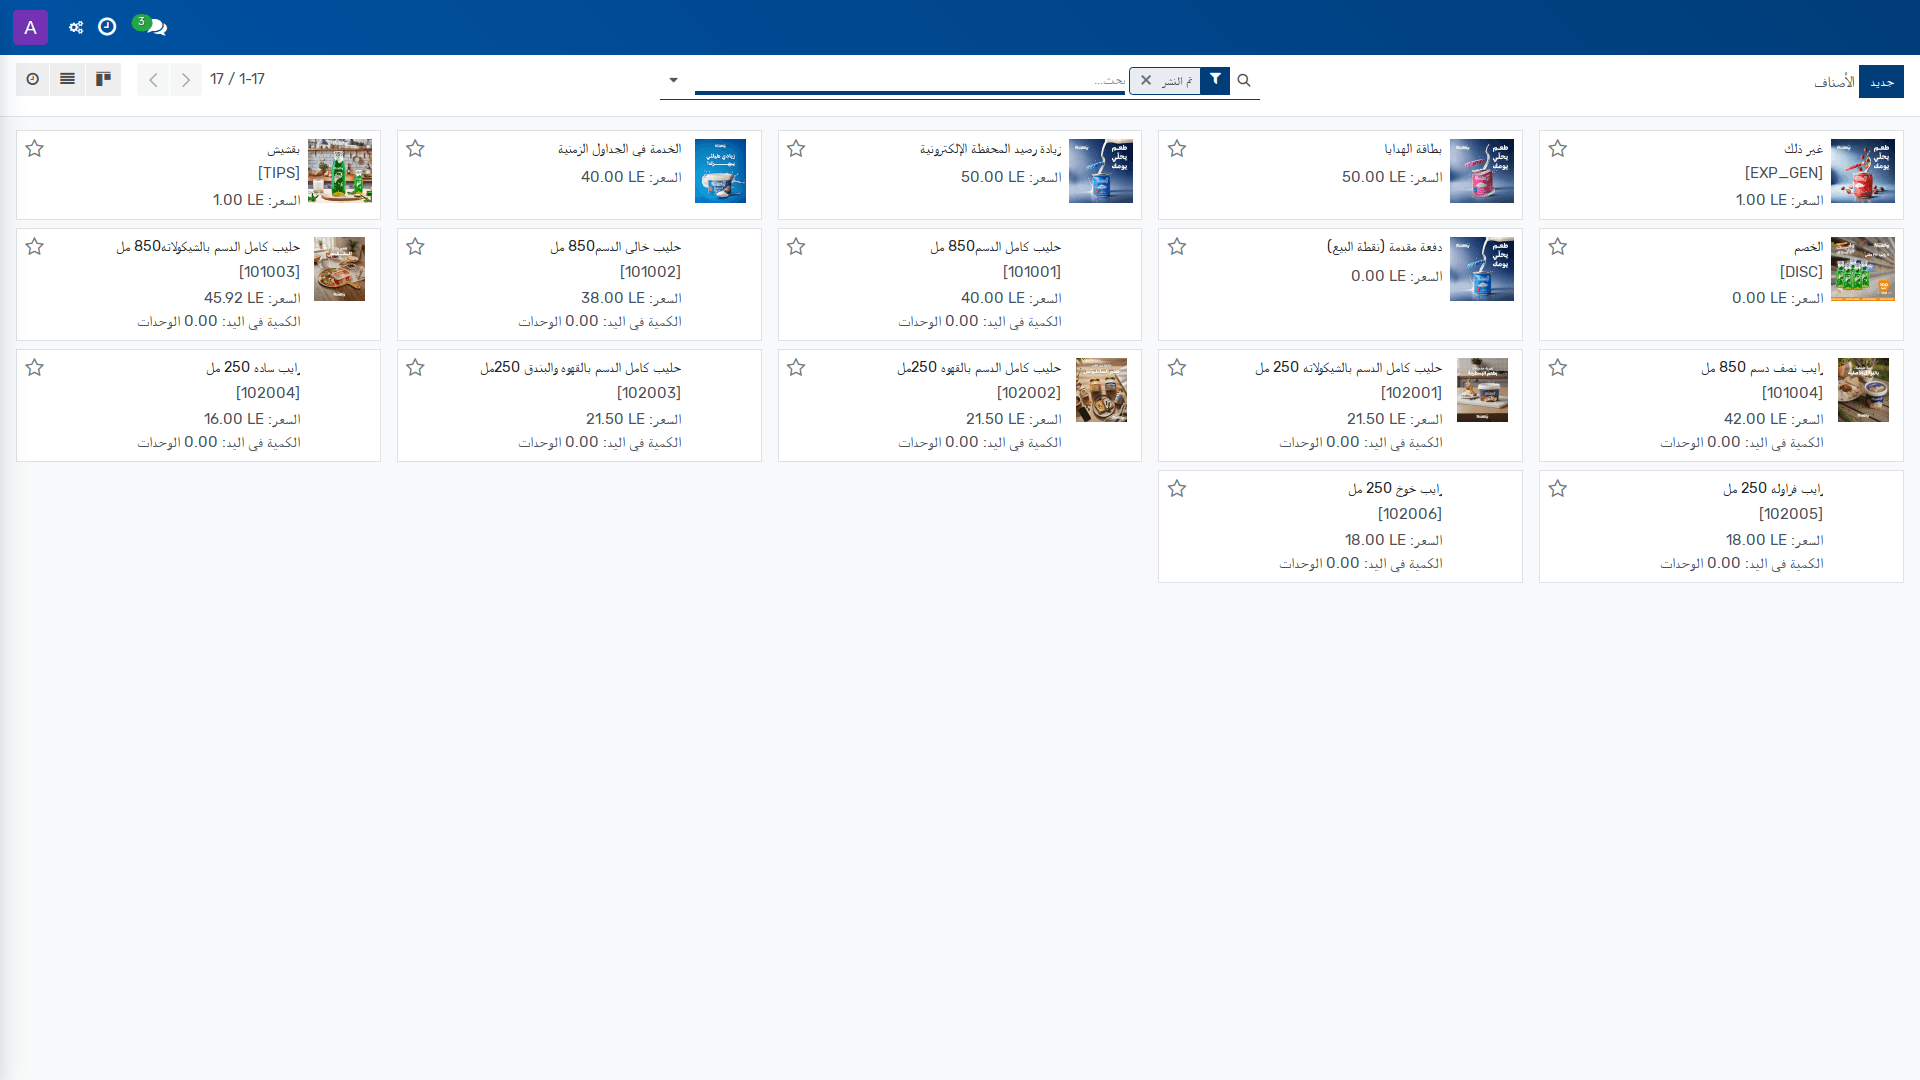Toggle star on [102004] product card
This screenshot has width=1920, height=1080.
click(35, 368)
